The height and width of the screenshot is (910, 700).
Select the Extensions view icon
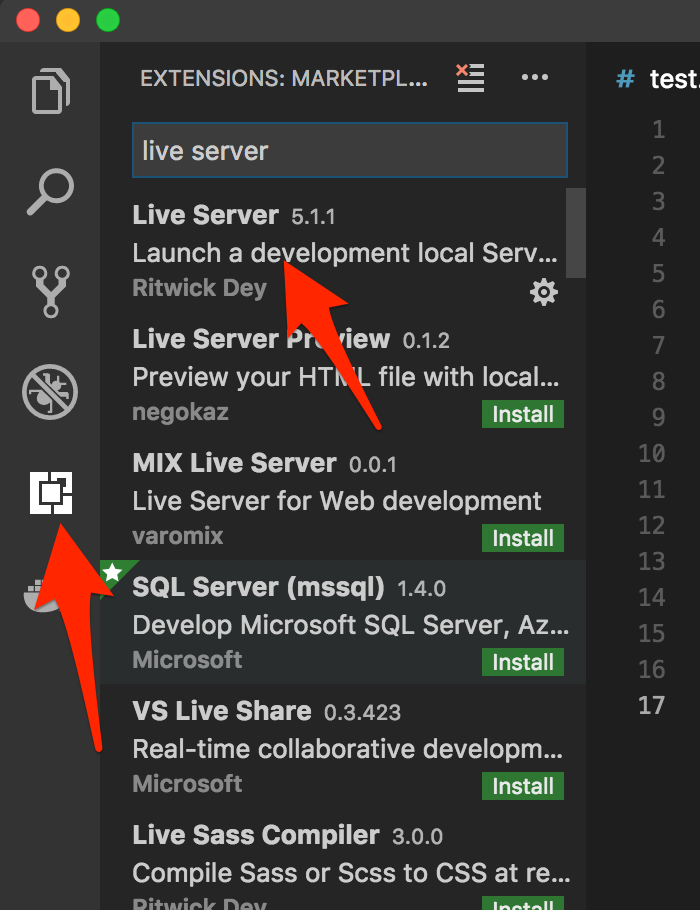(51, 493)
